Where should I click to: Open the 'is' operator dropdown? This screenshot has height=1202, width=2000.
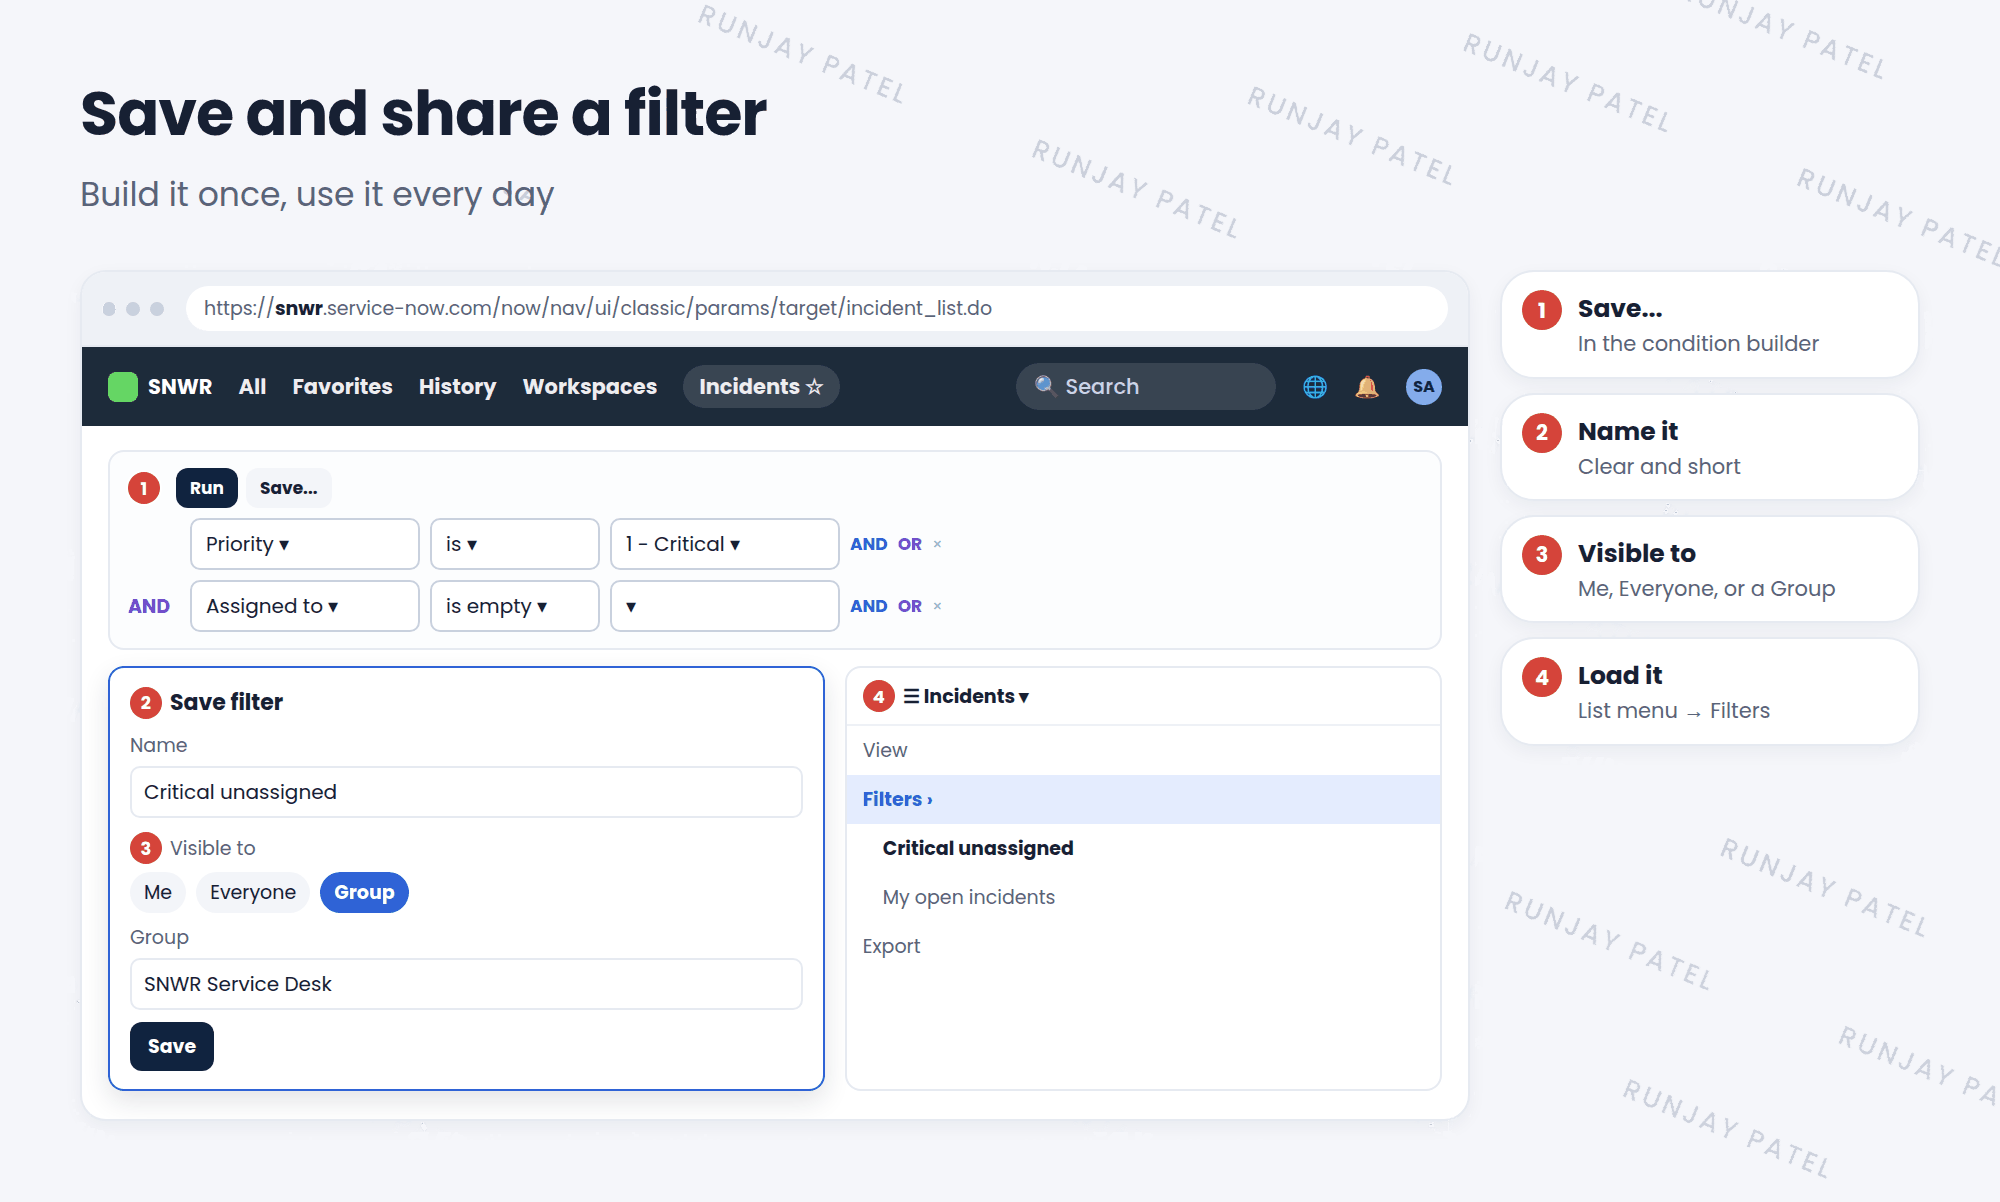tap(515, 544)
